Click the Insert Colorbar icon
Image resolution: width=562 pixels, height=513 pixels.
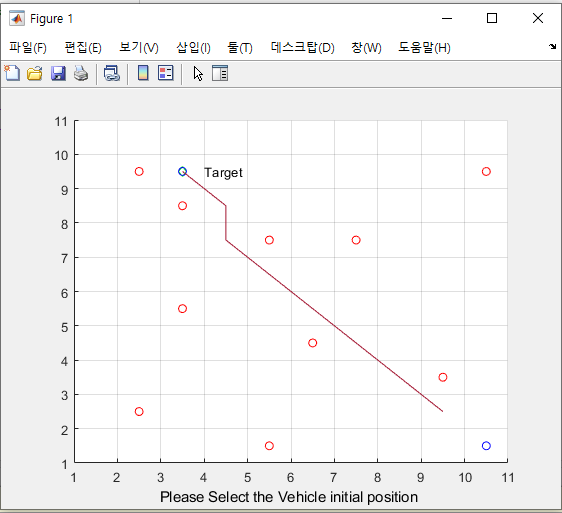(x=143, y=73)
